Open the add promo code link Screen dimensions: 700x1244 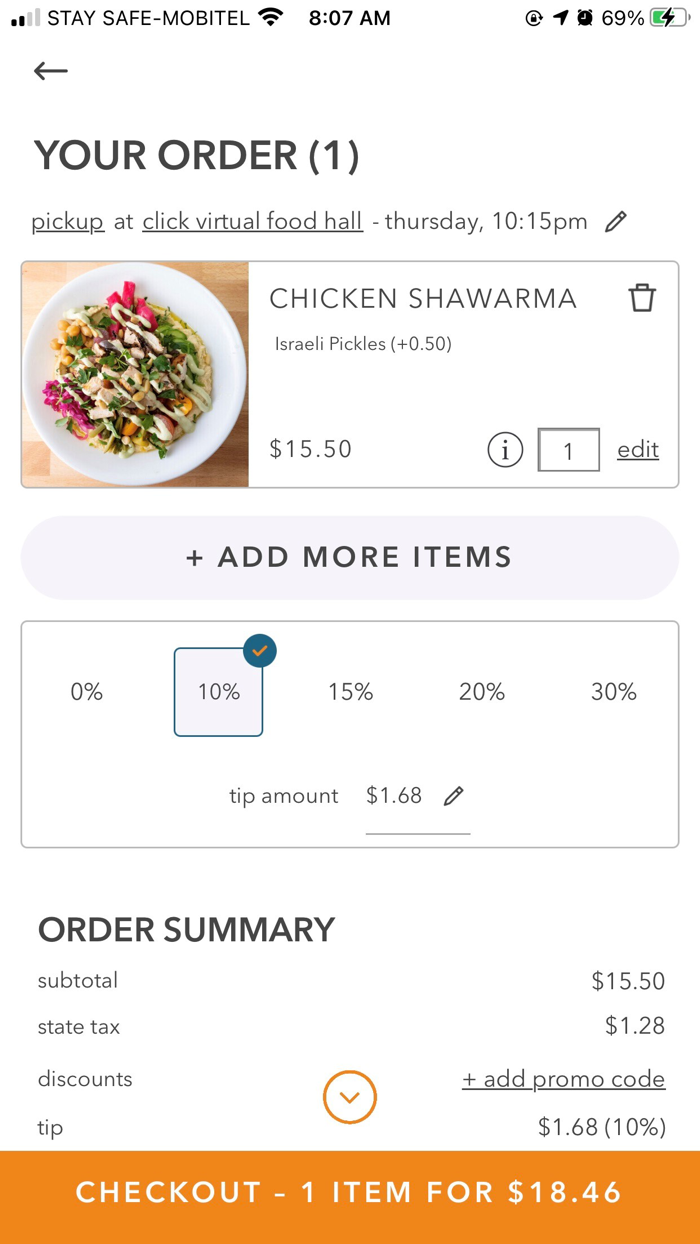click(x=564, y=1078)
